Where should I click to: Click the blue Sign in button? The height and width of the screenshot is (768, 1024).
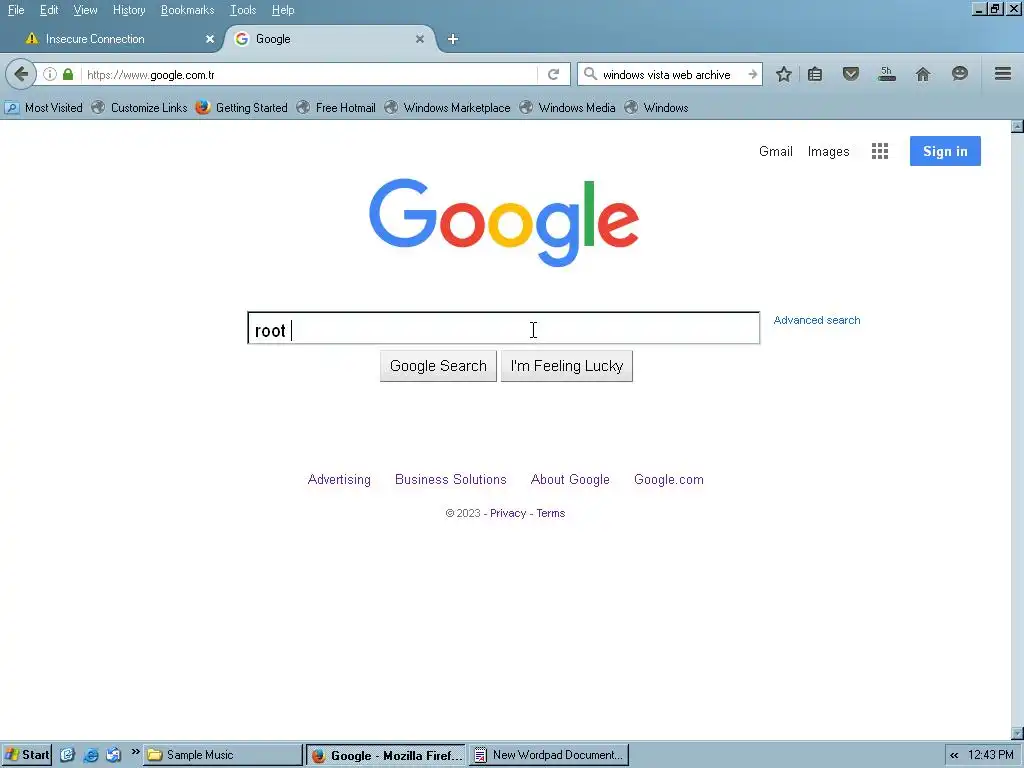[945, 151]
